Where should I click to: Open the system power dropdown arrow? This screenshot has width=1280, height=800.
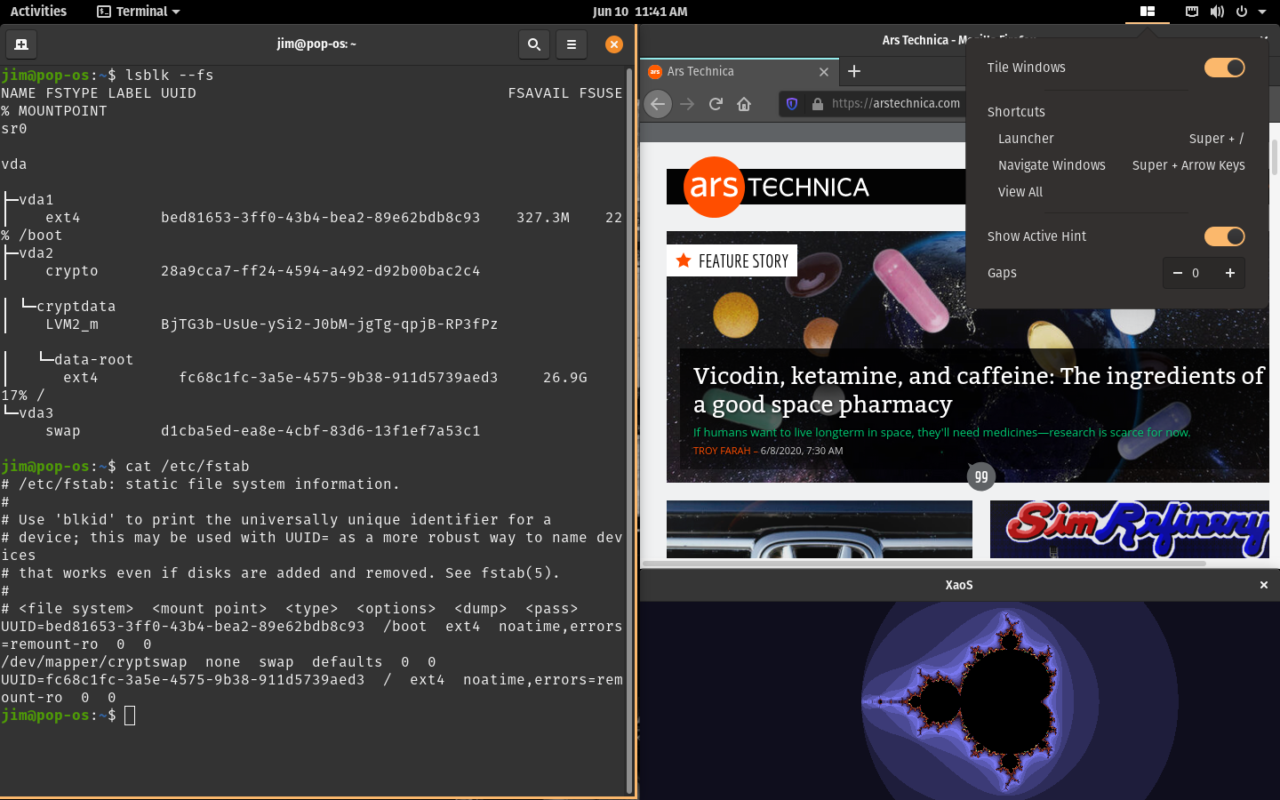click(1261, 11)
